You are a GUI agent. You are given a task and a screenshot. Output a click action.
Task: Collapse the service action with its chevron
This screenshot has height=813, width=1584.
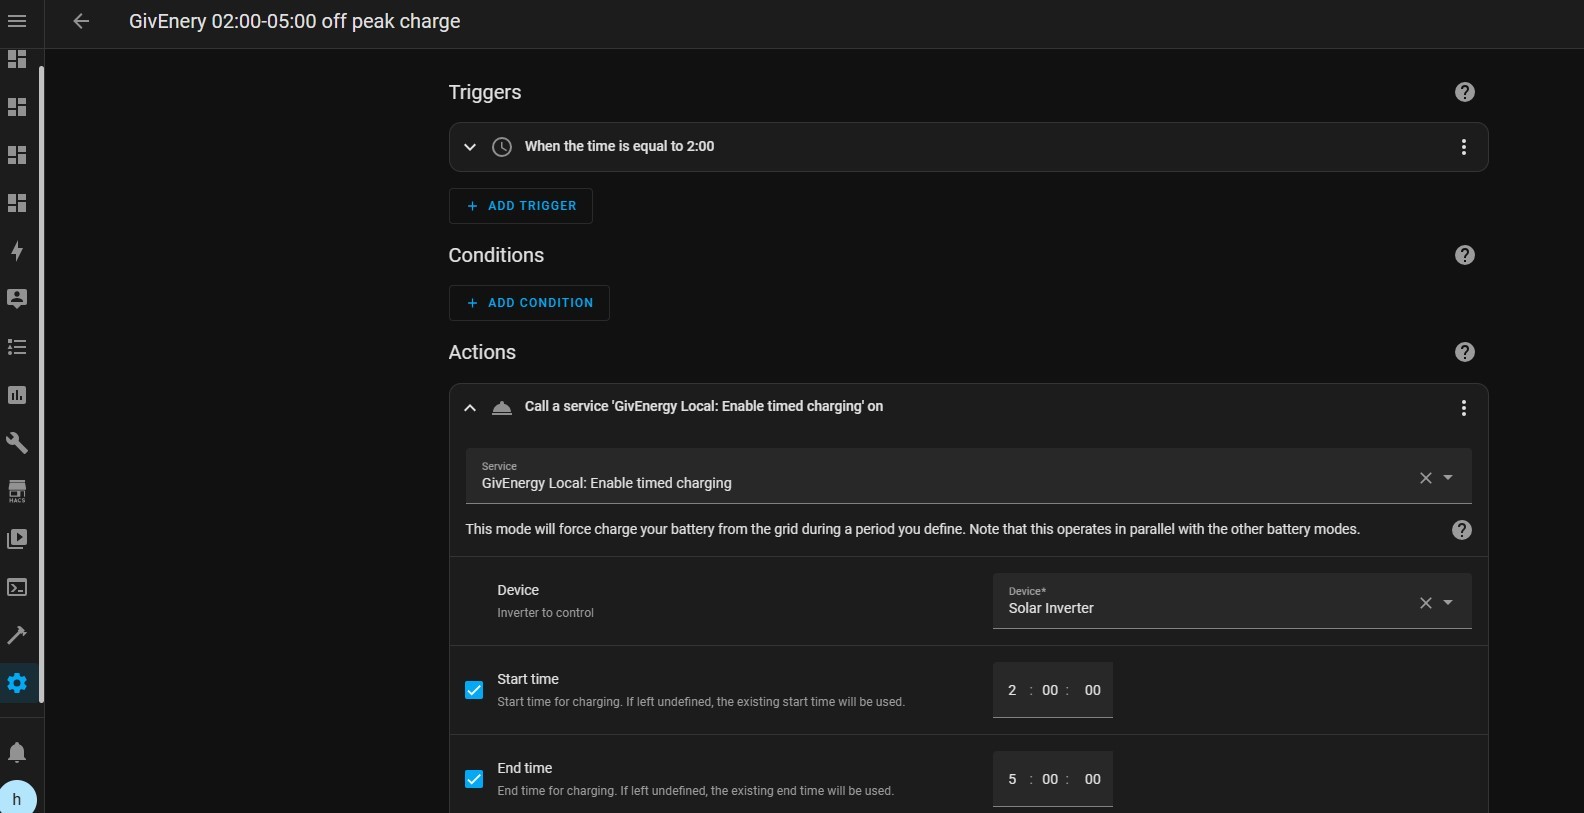(x=470, y=408)
